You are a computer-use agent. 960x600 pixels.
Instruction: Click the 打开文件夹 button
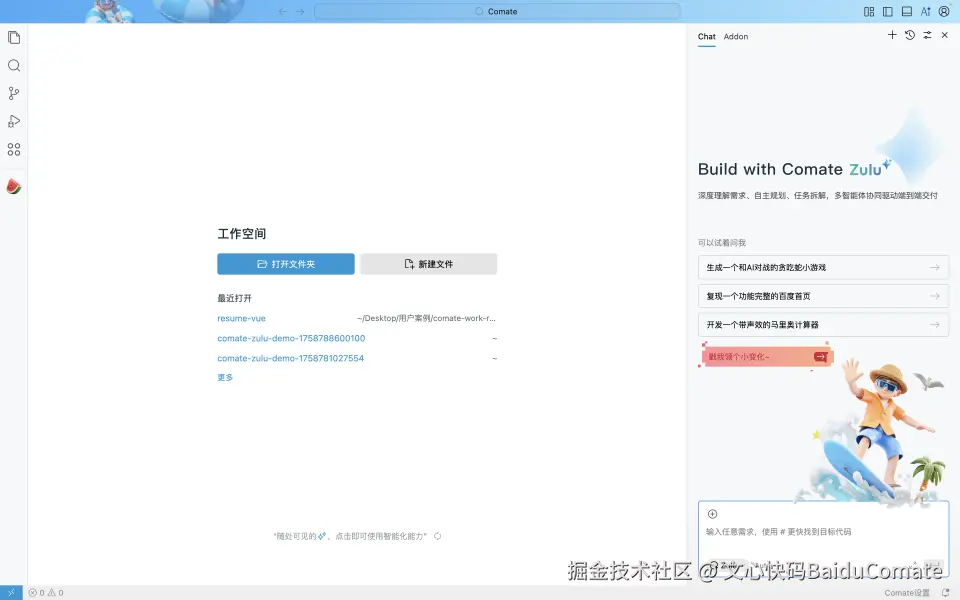click(x=286, y=264)
